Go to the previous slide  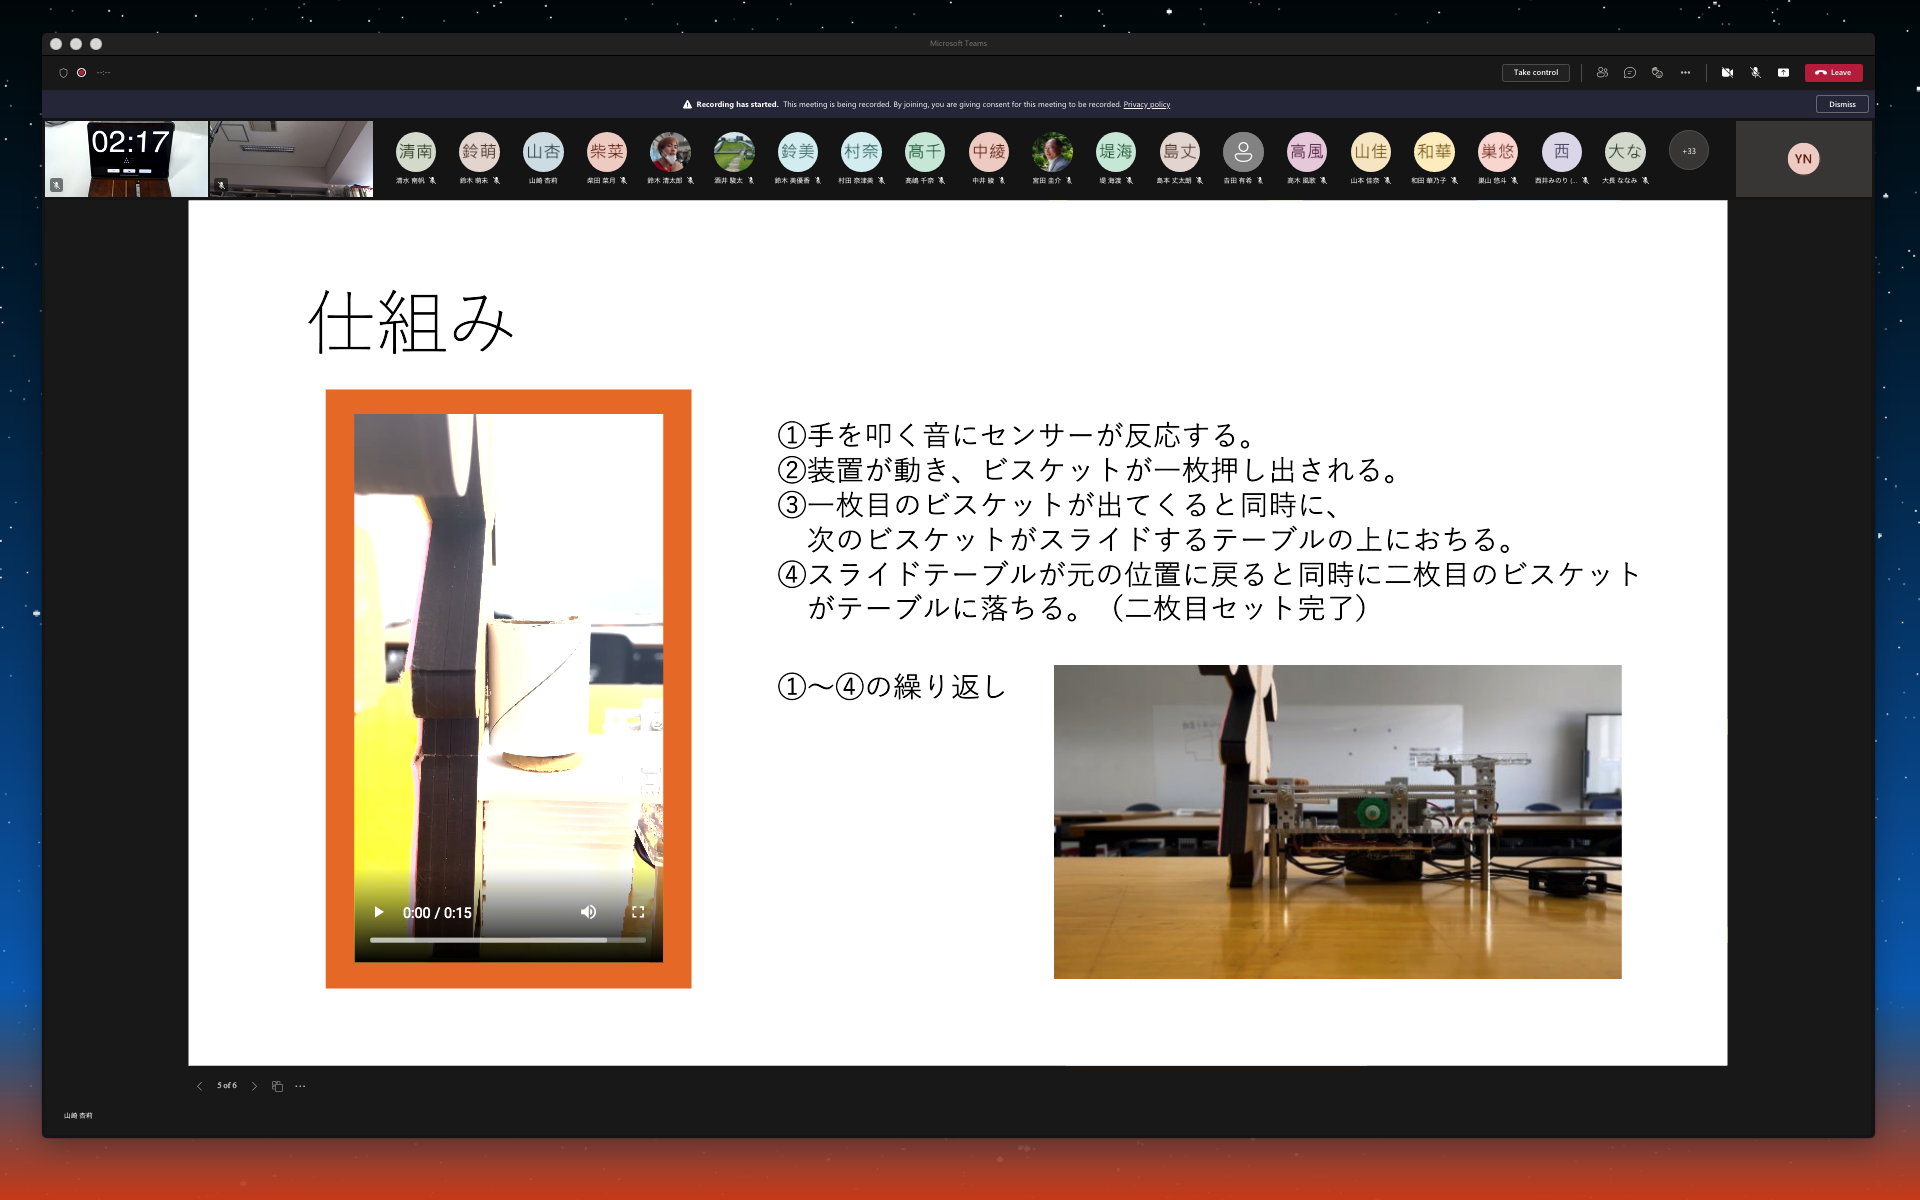pyautogui.click(x=199, y=1086)
